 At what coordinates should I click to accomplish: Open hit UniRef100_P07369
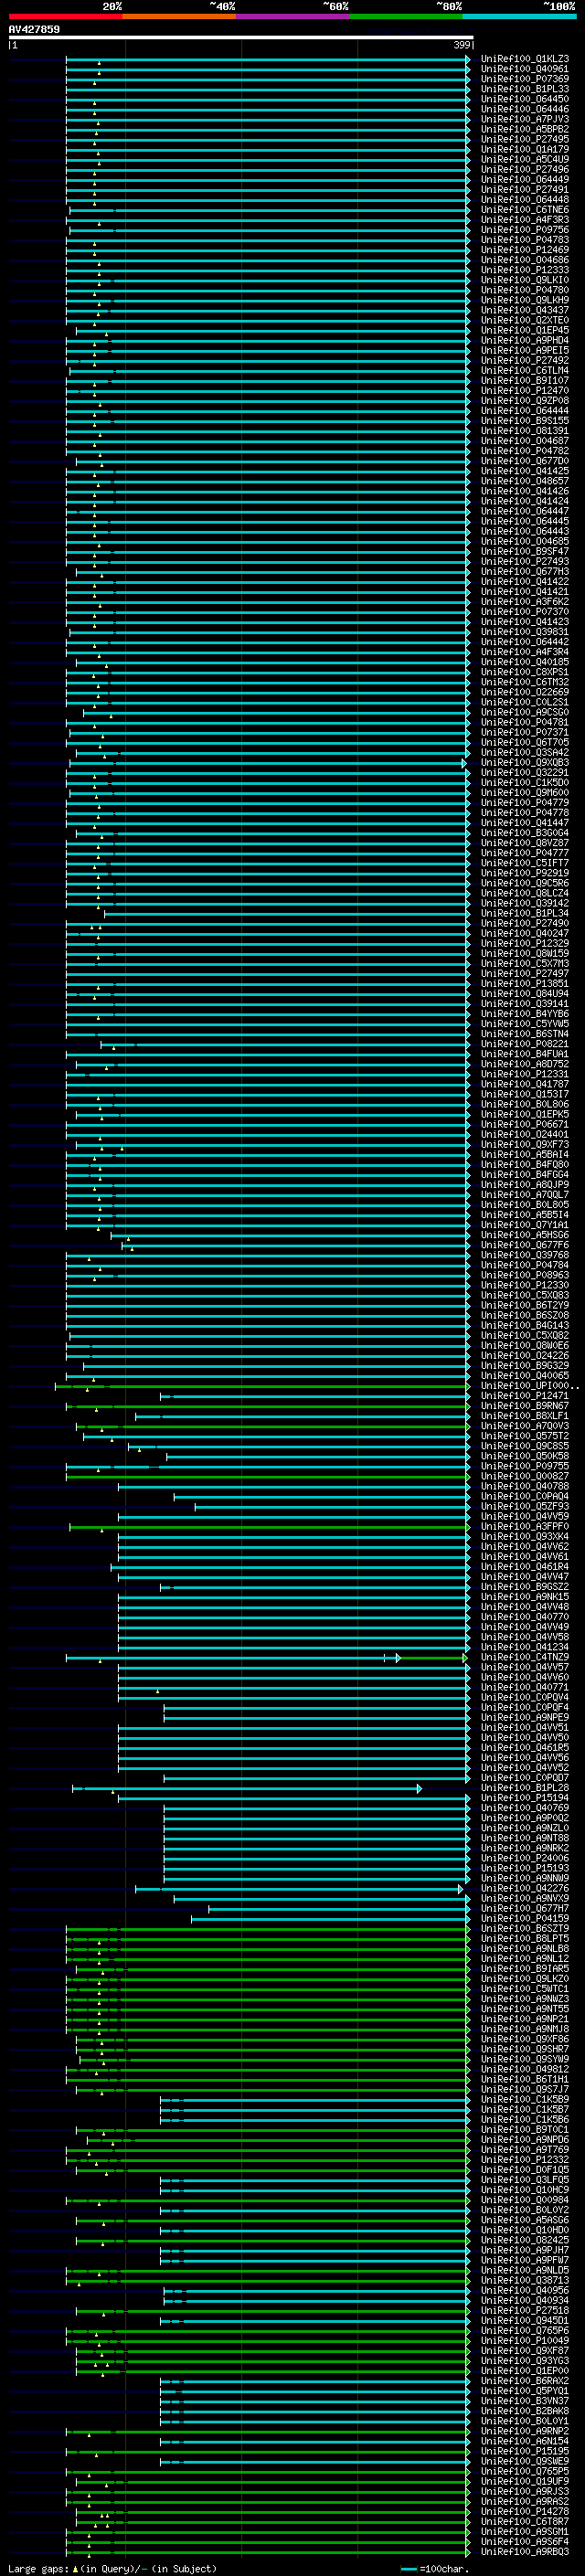[x=525, y=79]
